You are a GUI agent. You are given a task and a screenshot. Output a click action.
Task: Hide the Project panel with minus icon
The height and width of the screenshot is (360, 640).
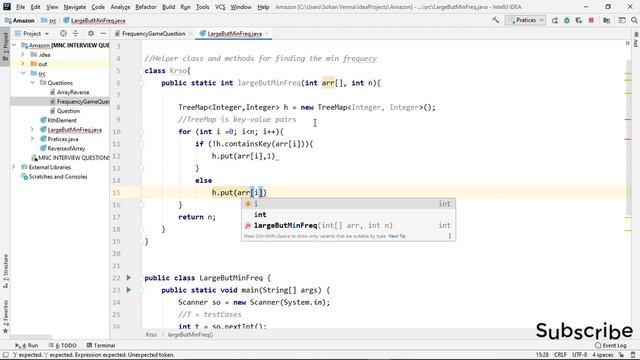(103, 33)
